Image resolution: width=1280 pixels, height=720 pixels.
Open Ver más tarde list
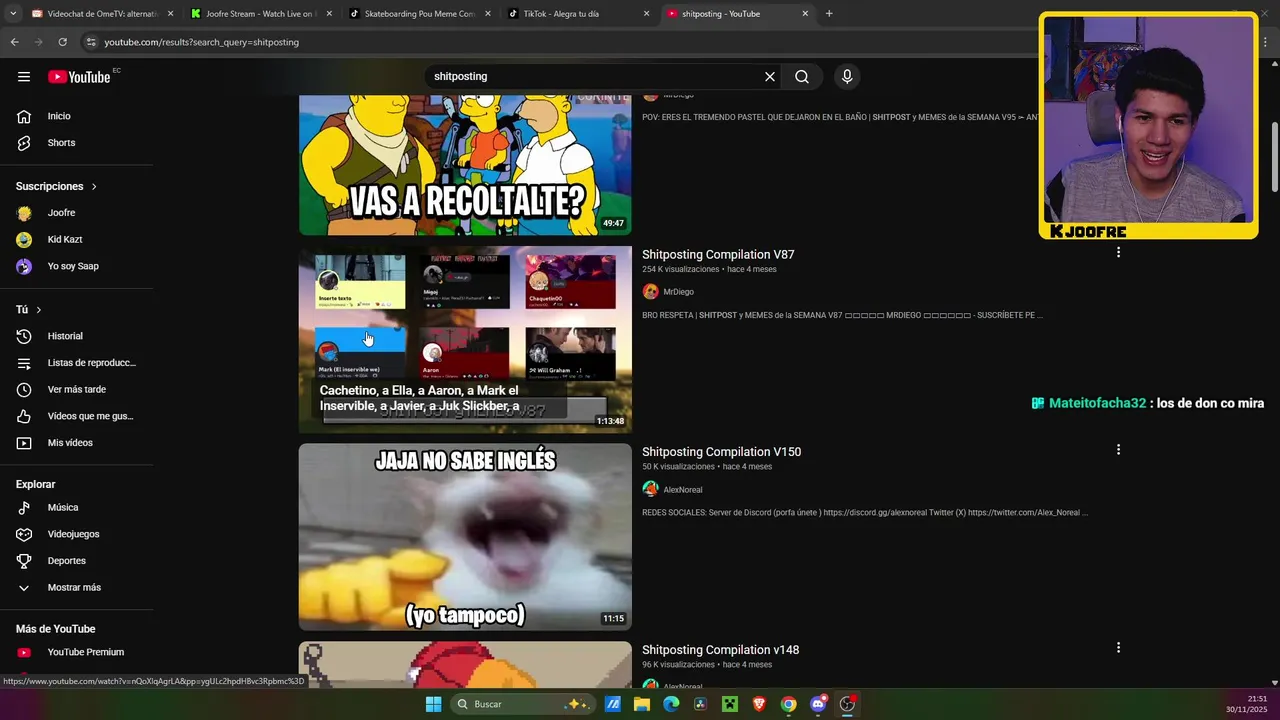[76, 389]
